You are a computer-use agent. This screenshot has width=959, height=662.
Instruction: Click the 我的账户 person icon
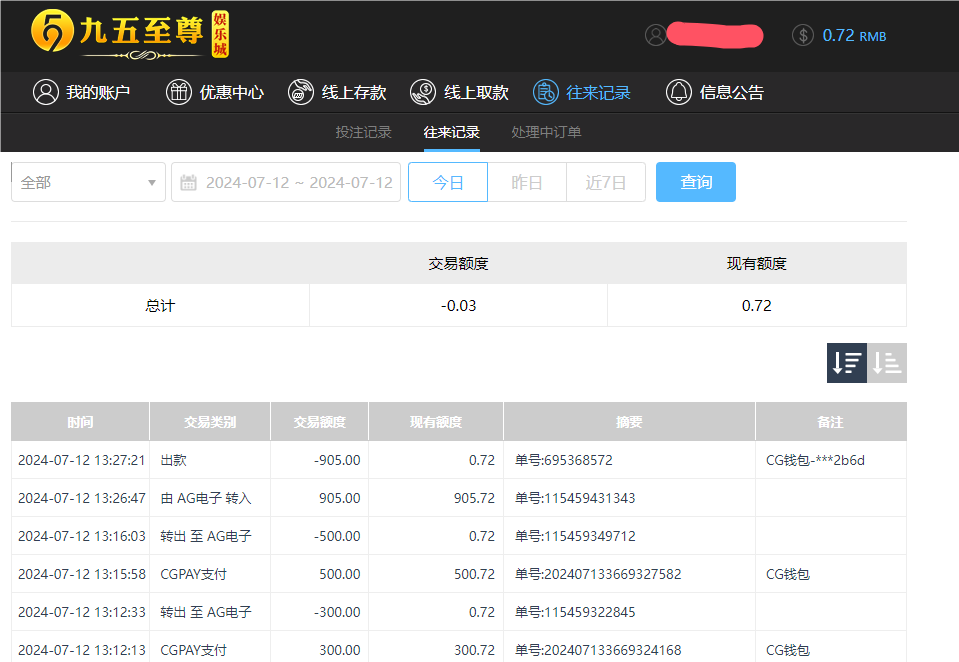pyautogui.click(x=45, y=92)
